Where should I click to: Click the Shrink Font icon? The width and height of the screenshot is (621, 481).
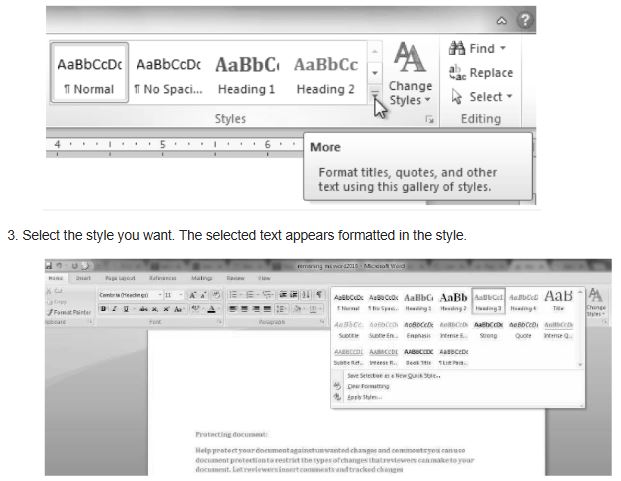(x=203, y=295)
